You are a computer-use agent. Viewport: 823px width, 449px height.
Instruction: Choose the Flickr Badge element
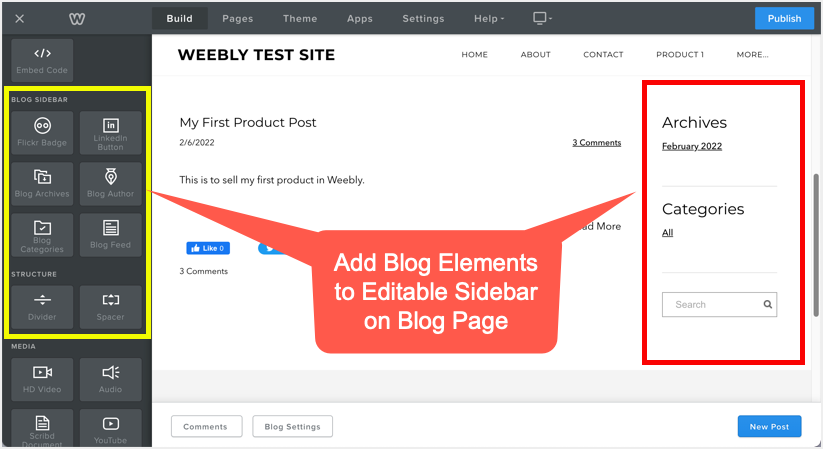[x=42, y=132]
